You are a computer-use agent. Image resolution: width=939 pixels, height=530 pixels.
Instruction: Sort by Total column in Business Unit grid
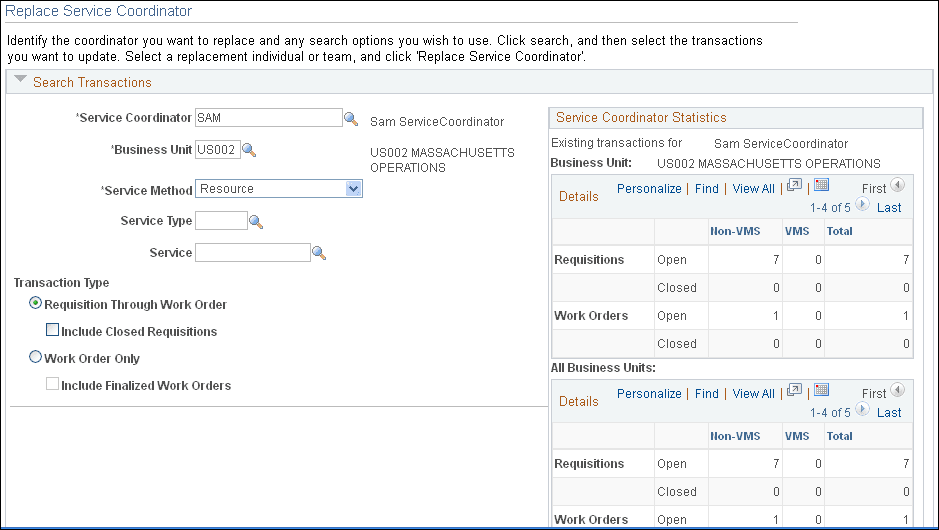click(x=839, y=231)
